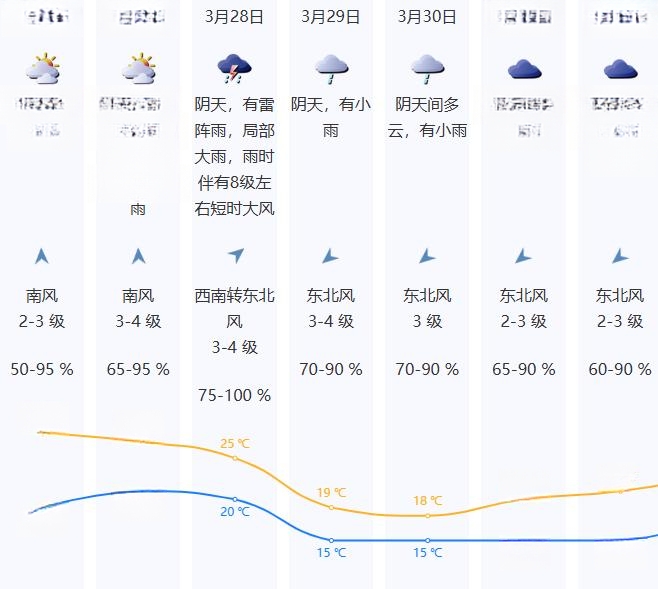Viewport: 658px width, 589px height.
Task: Click the 25 ℃ high temperature point
Action: pyautogui.click(x=235, y=458)
